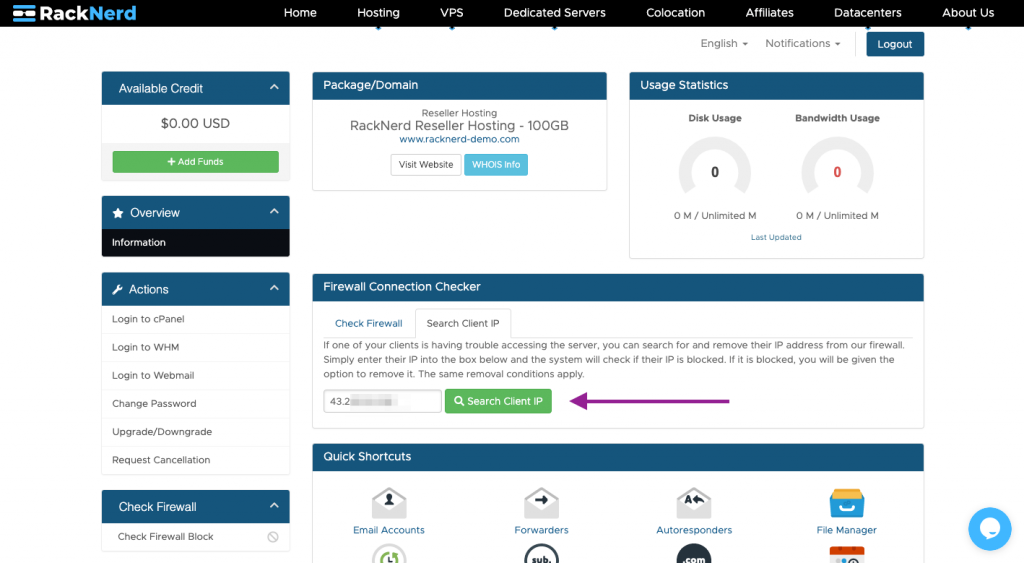Click the subdomains shortcut icon
Image resolution: width=1024 pixels, height=563 pixels.
(541, 554)
